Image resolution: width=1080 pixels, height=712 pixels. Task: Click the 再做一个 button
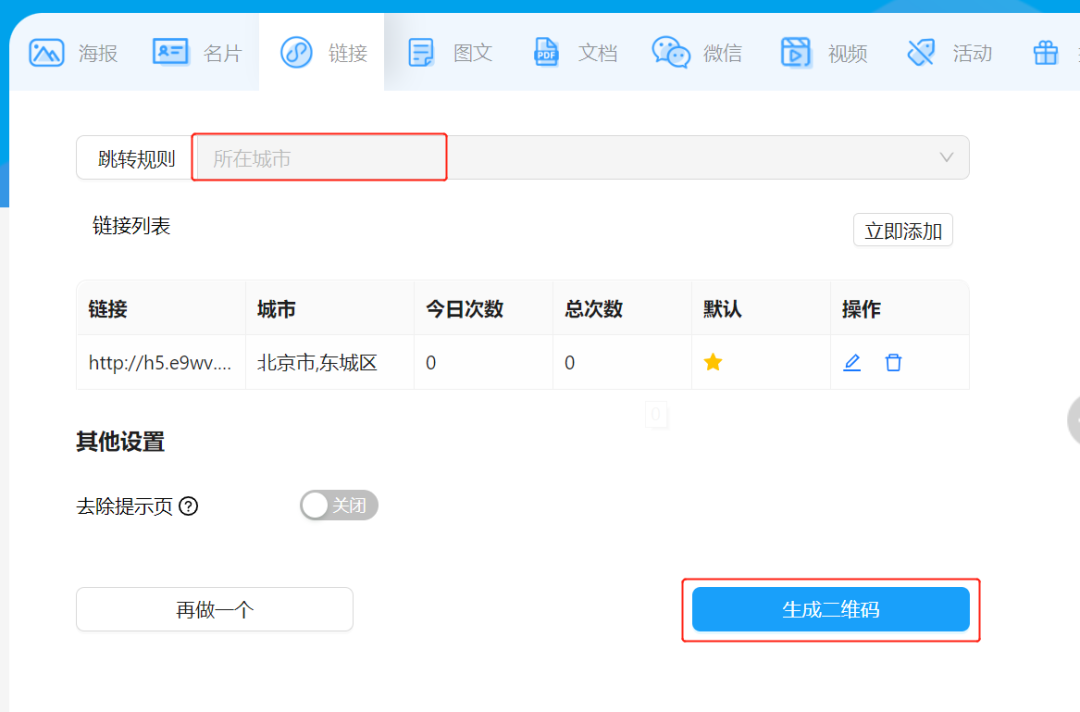[214, 609]
